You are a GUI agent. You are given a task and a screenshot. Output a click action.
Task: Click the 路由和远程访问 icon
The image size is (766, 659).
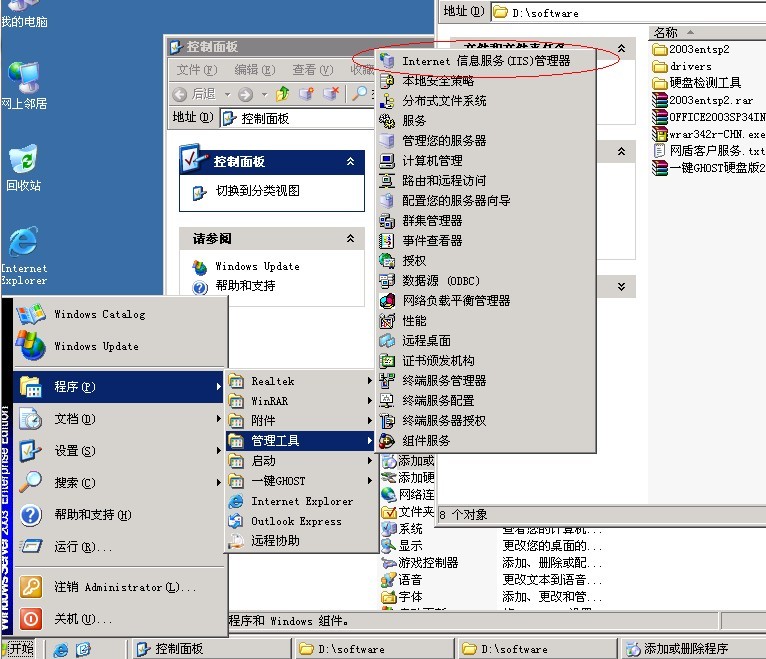387,181
